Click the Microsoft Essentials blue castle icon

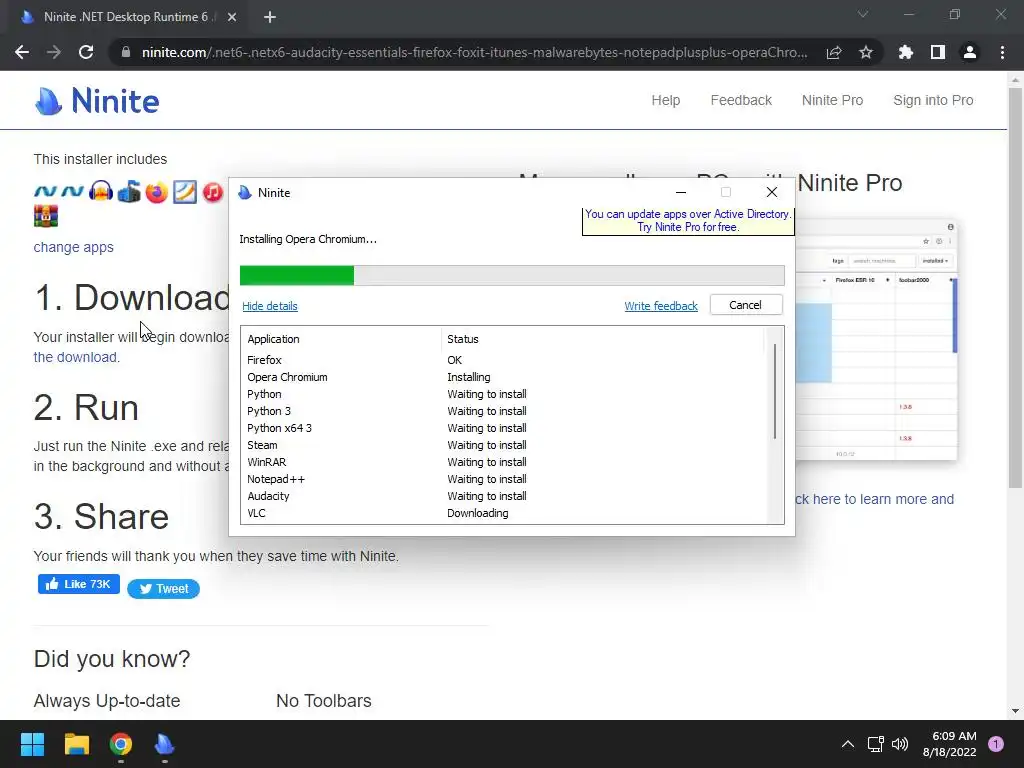(x=129, y=192)
